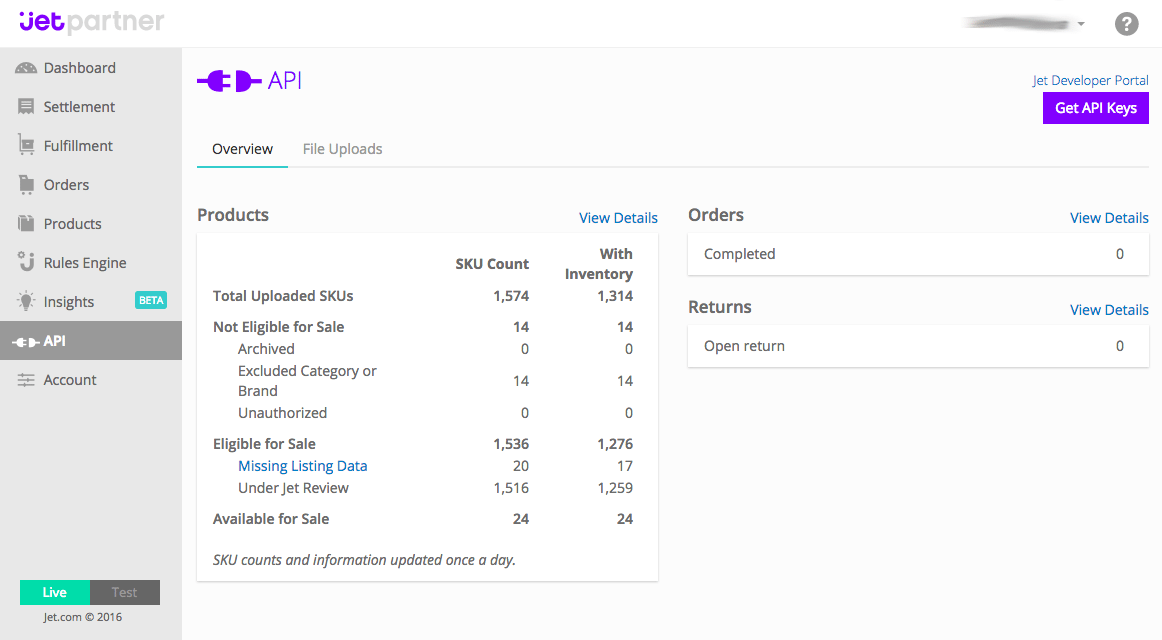
Task: Open Products in the sidebar
Action: (73, 224)
